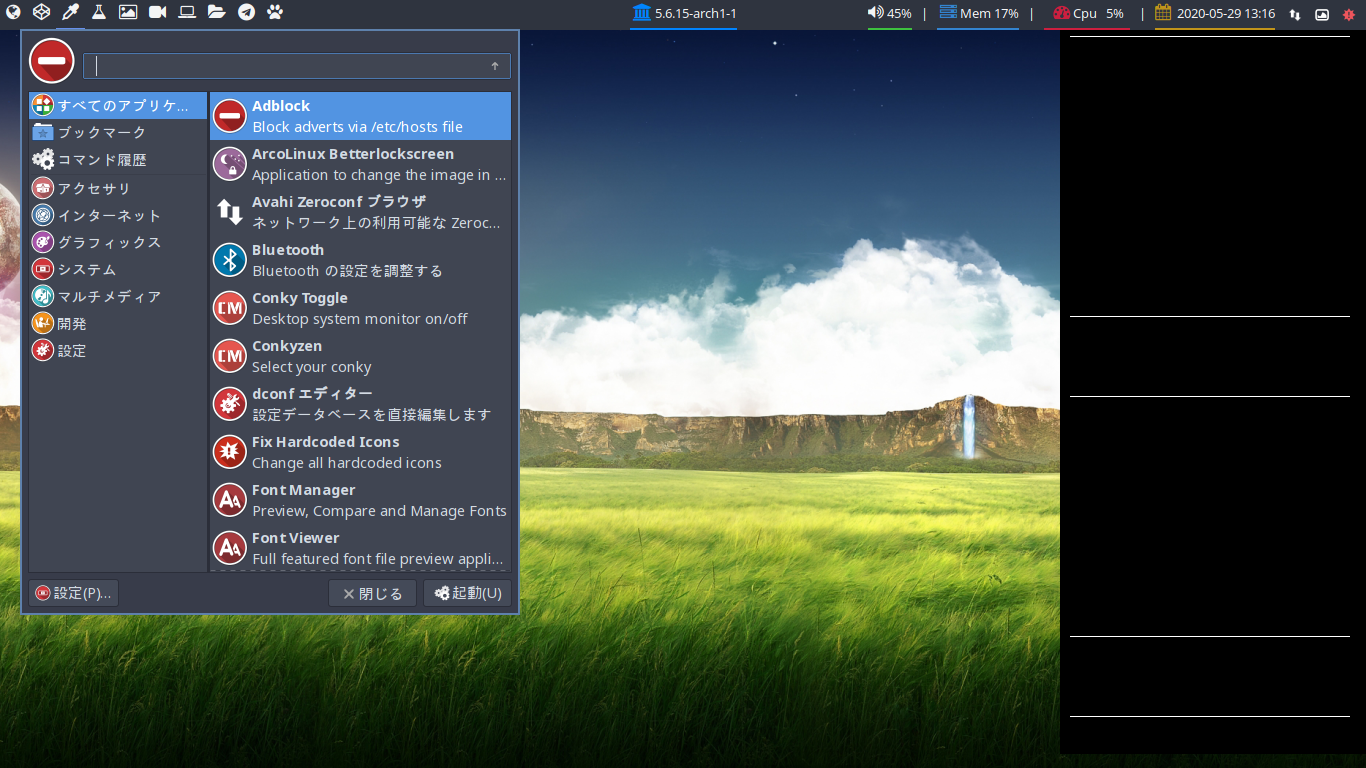Select マルチメディア category

(118, 296)
